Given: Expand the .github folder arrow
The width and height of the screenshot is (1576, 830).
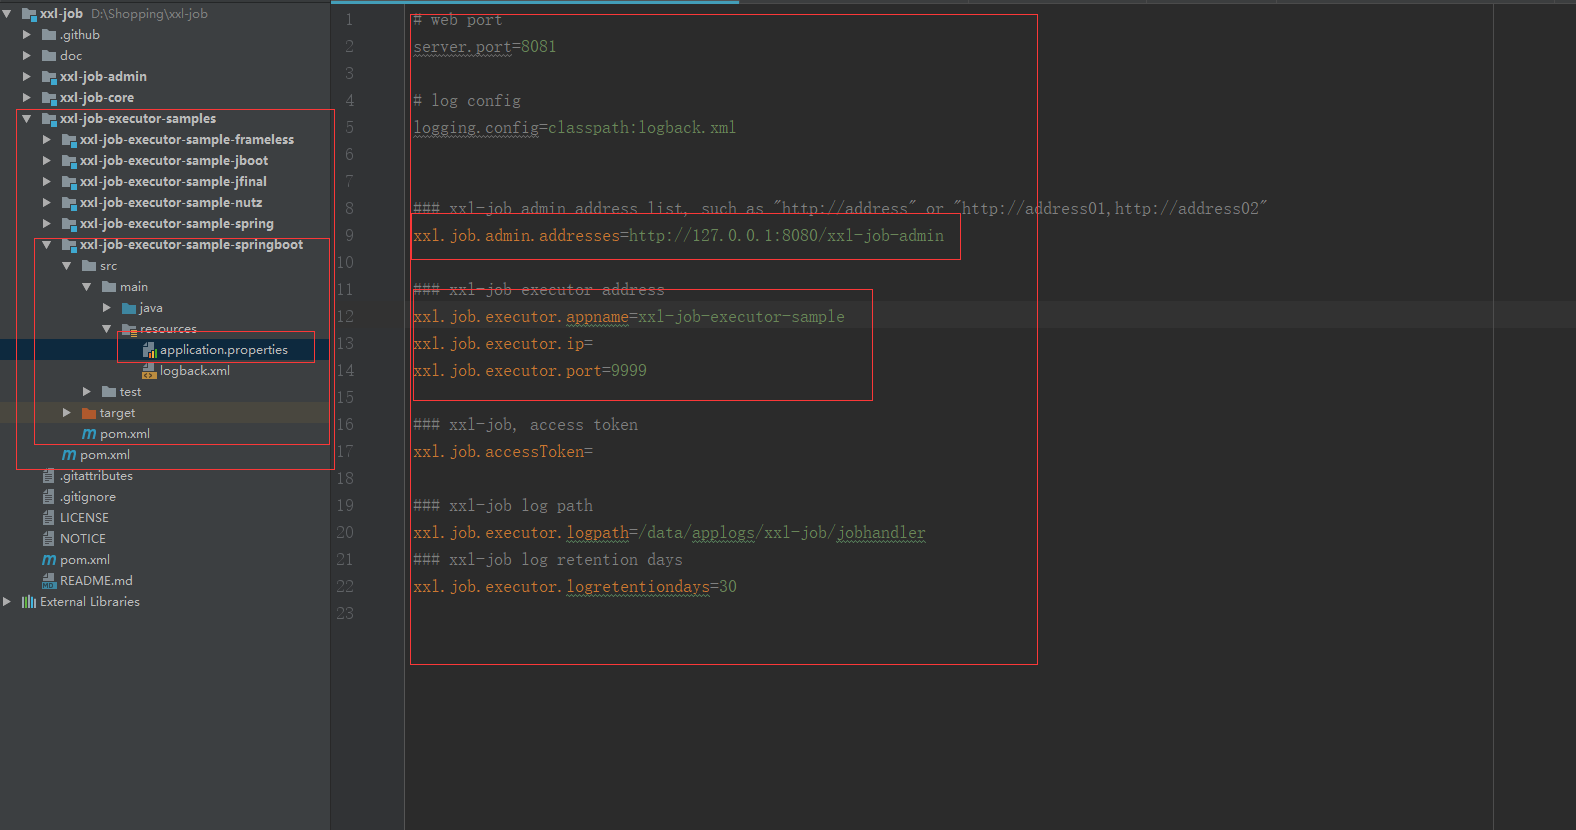Looking at the screenshot, I should [x=27, y=35].
